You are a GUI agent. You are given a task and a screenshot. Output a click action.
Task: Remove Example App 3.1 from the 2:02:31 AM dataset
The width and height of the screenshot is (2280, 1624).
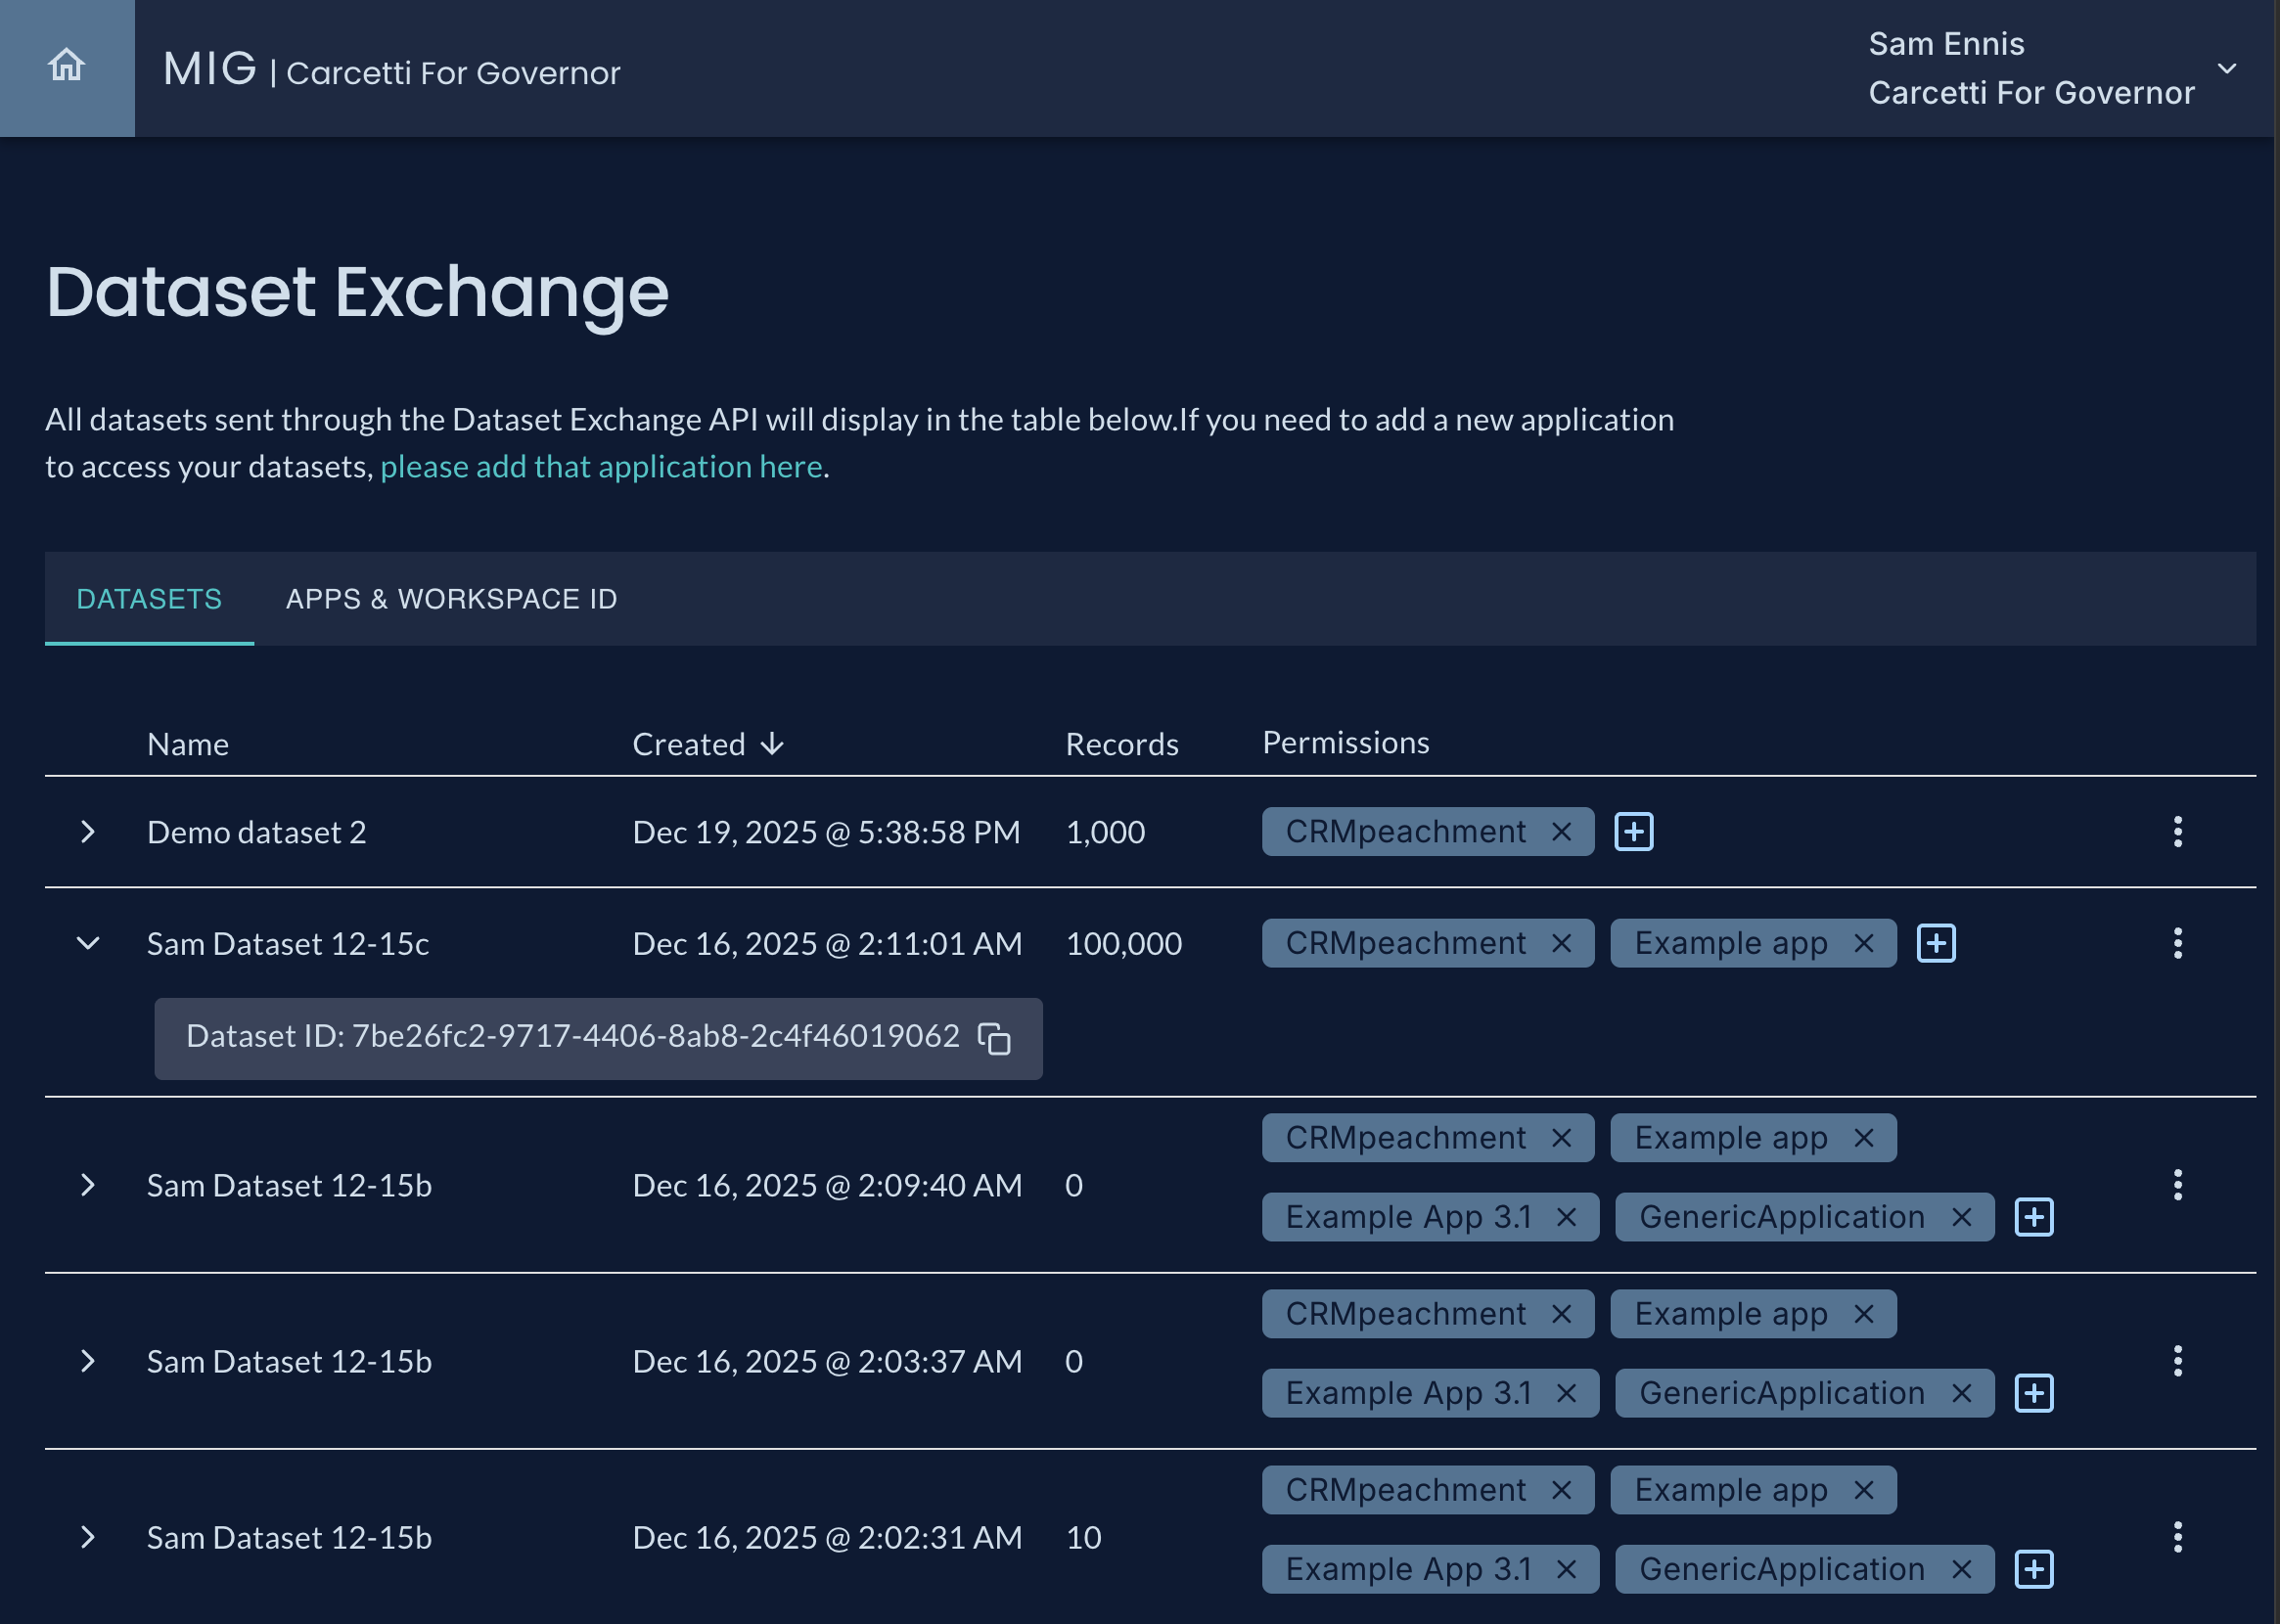pos(1566,1569)
